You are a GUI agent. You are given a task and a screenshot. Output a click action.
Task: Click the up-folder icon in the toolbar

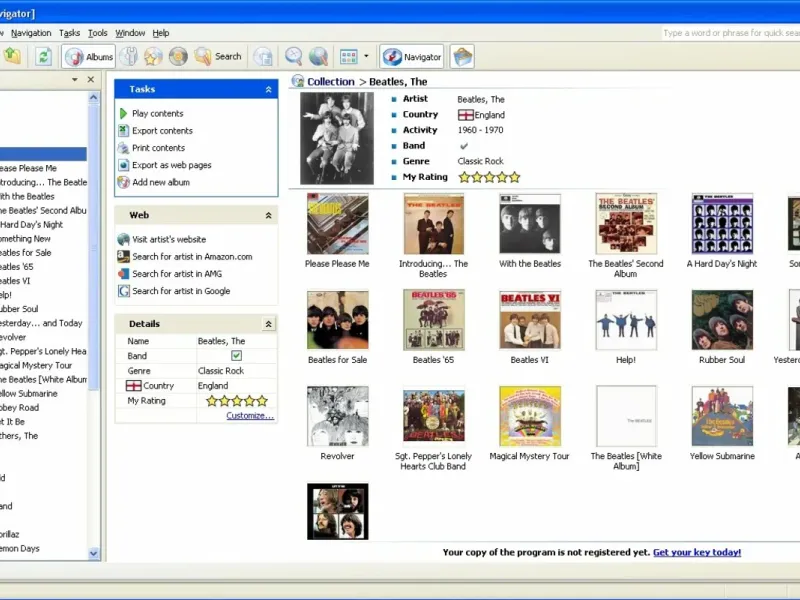point(12,56)
